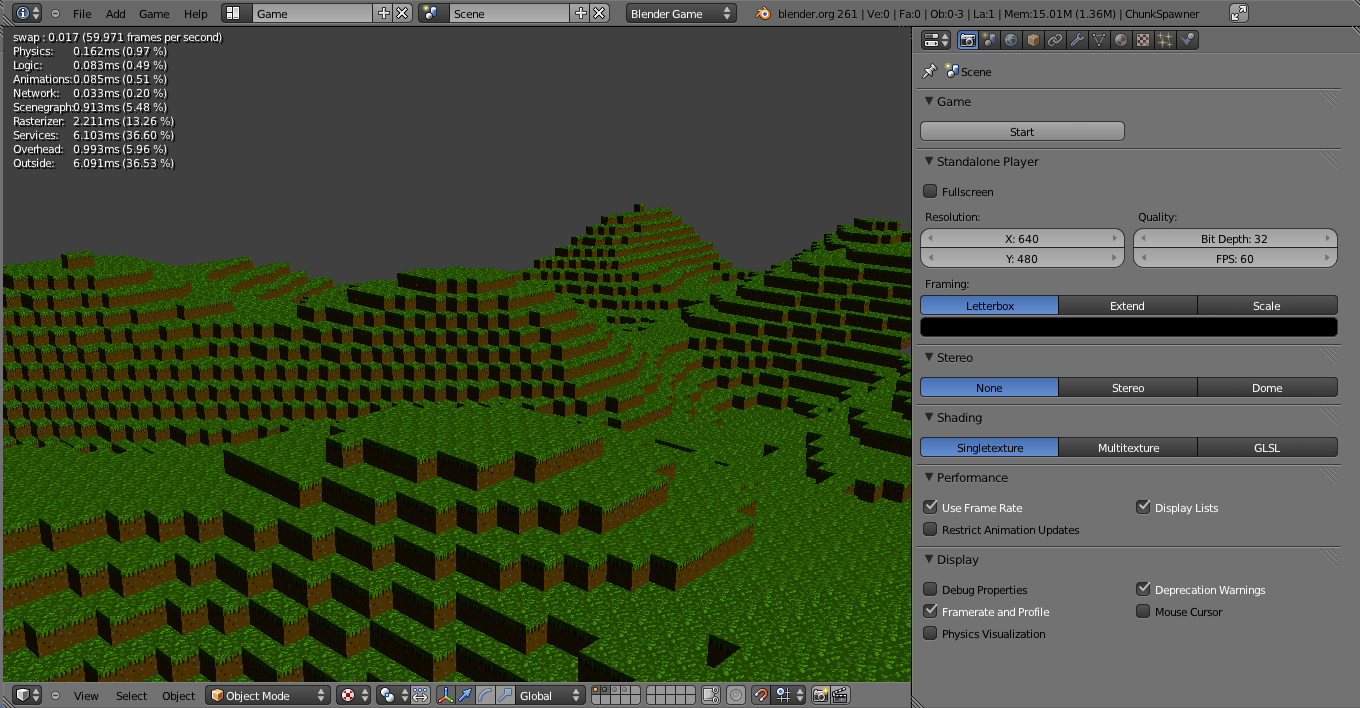Enable the Fullscreen checkbox
The height and width of the screenshot is (708, 1360).
930,191
